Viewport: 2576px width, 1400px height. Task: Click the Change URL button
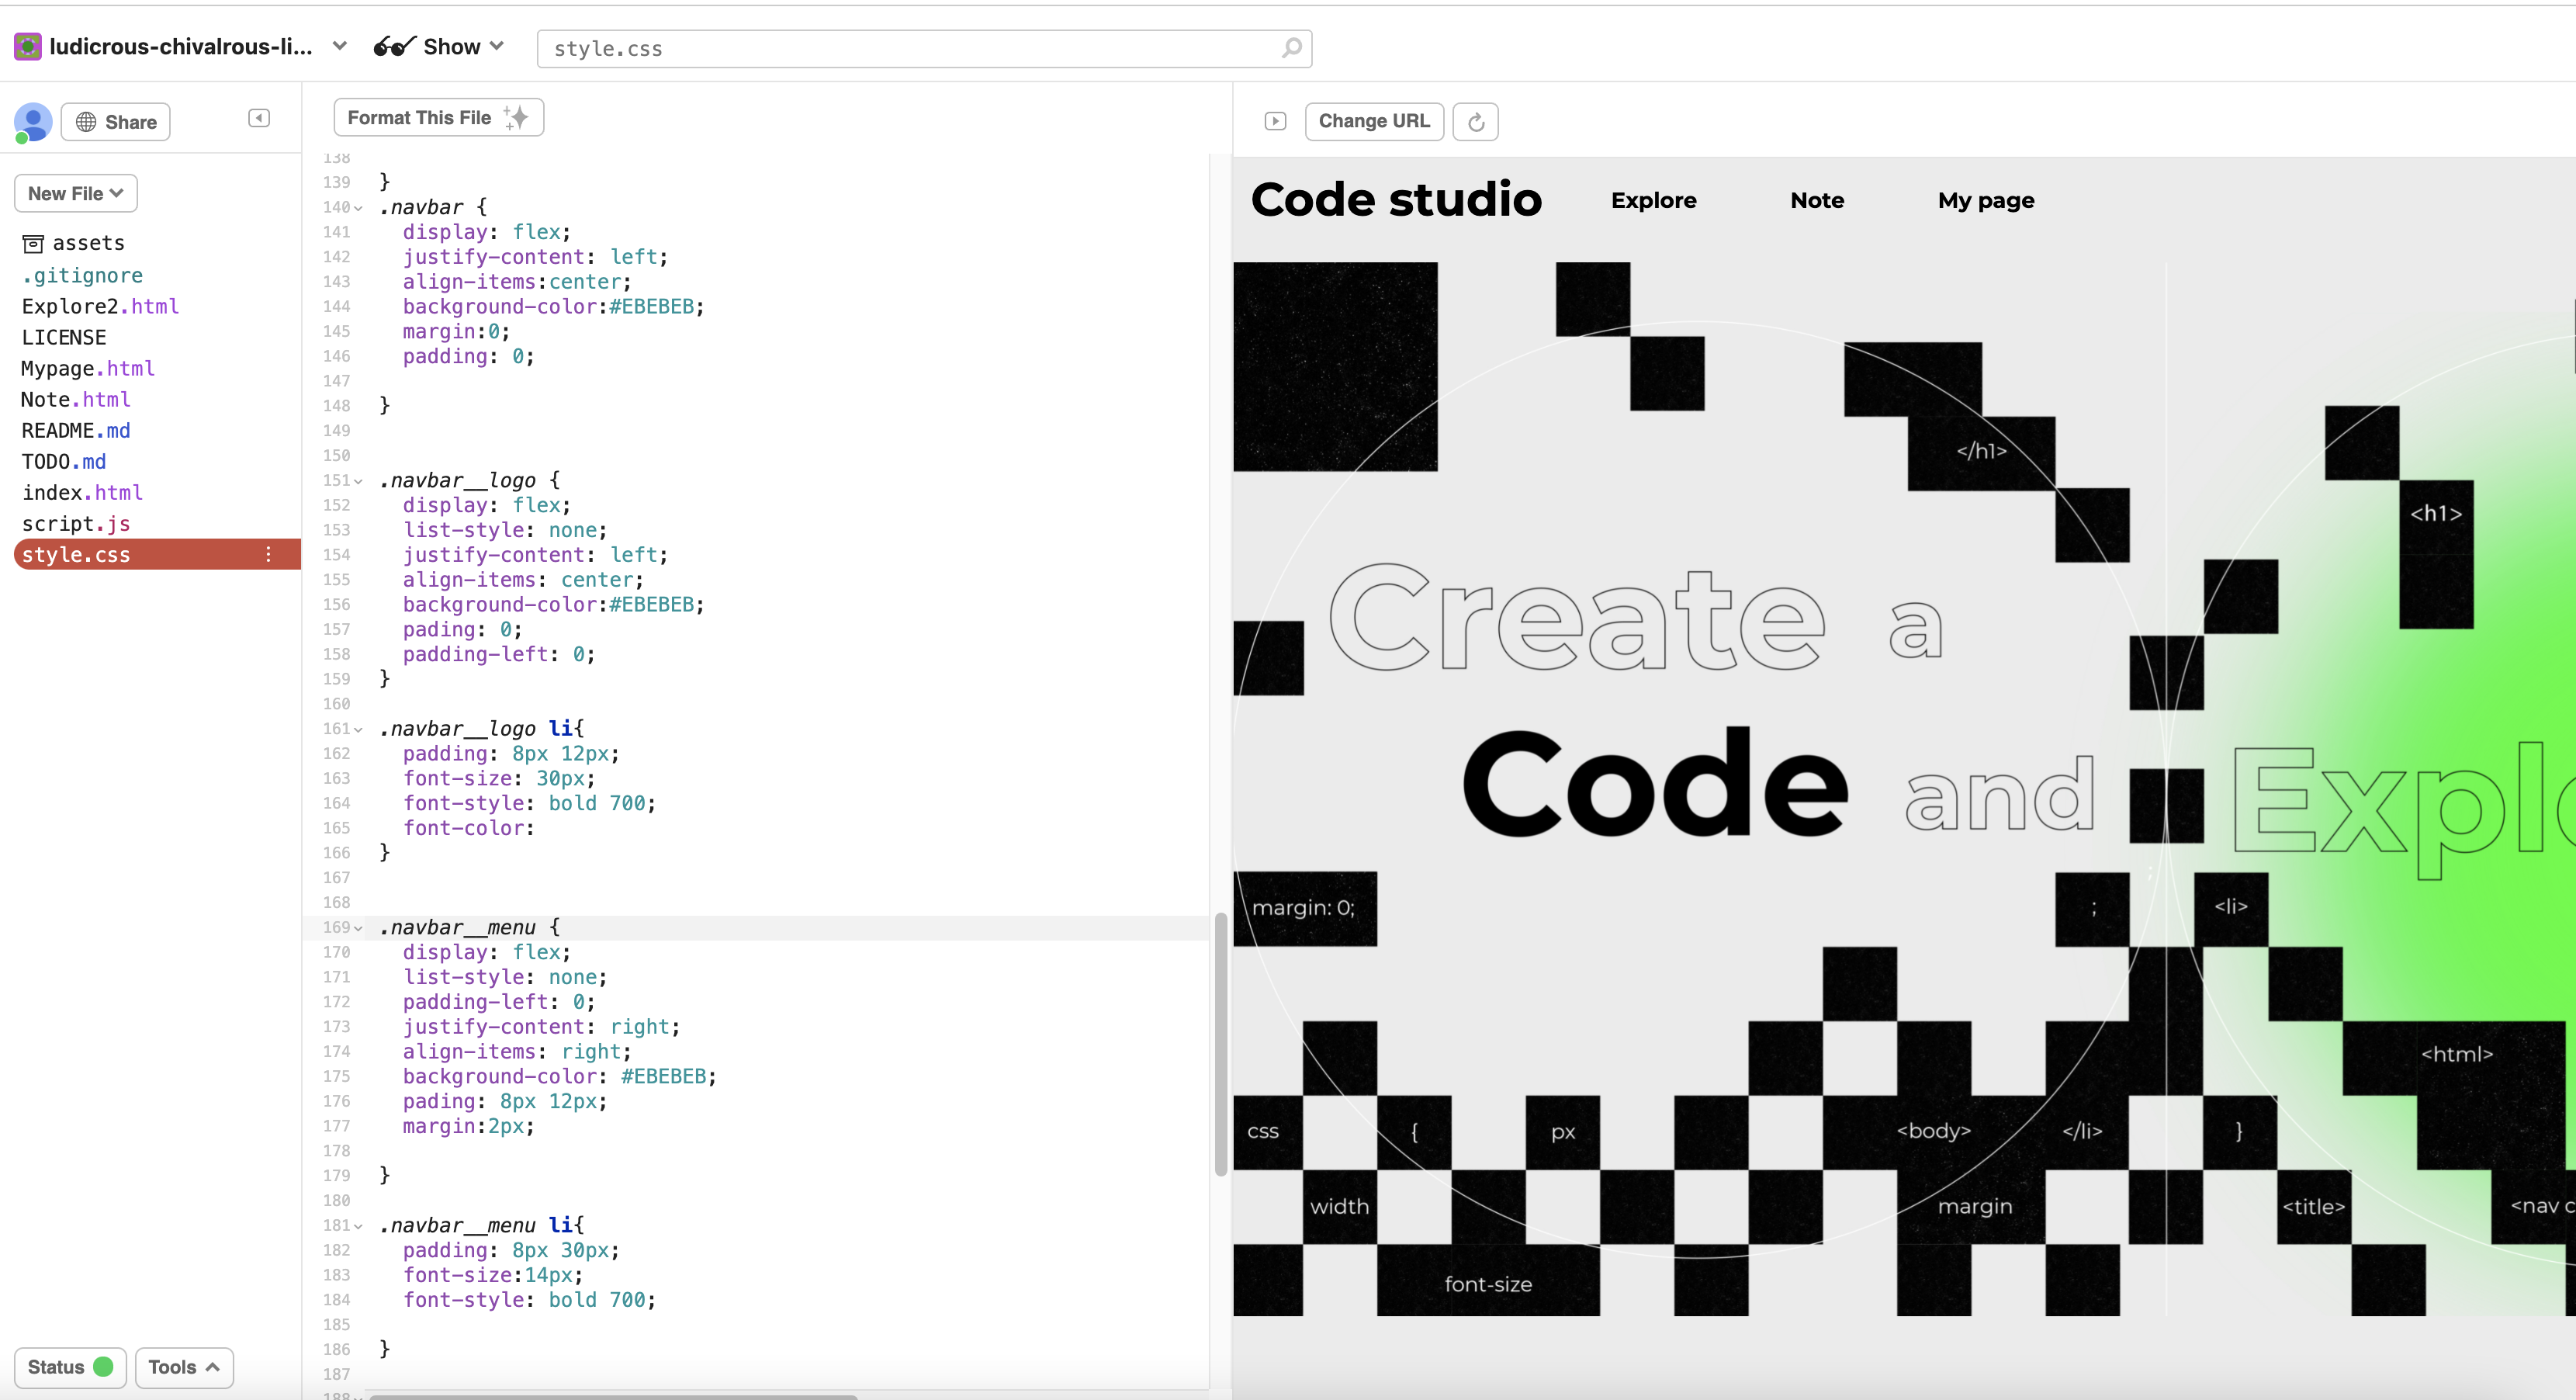click(x=1374, y=121)
